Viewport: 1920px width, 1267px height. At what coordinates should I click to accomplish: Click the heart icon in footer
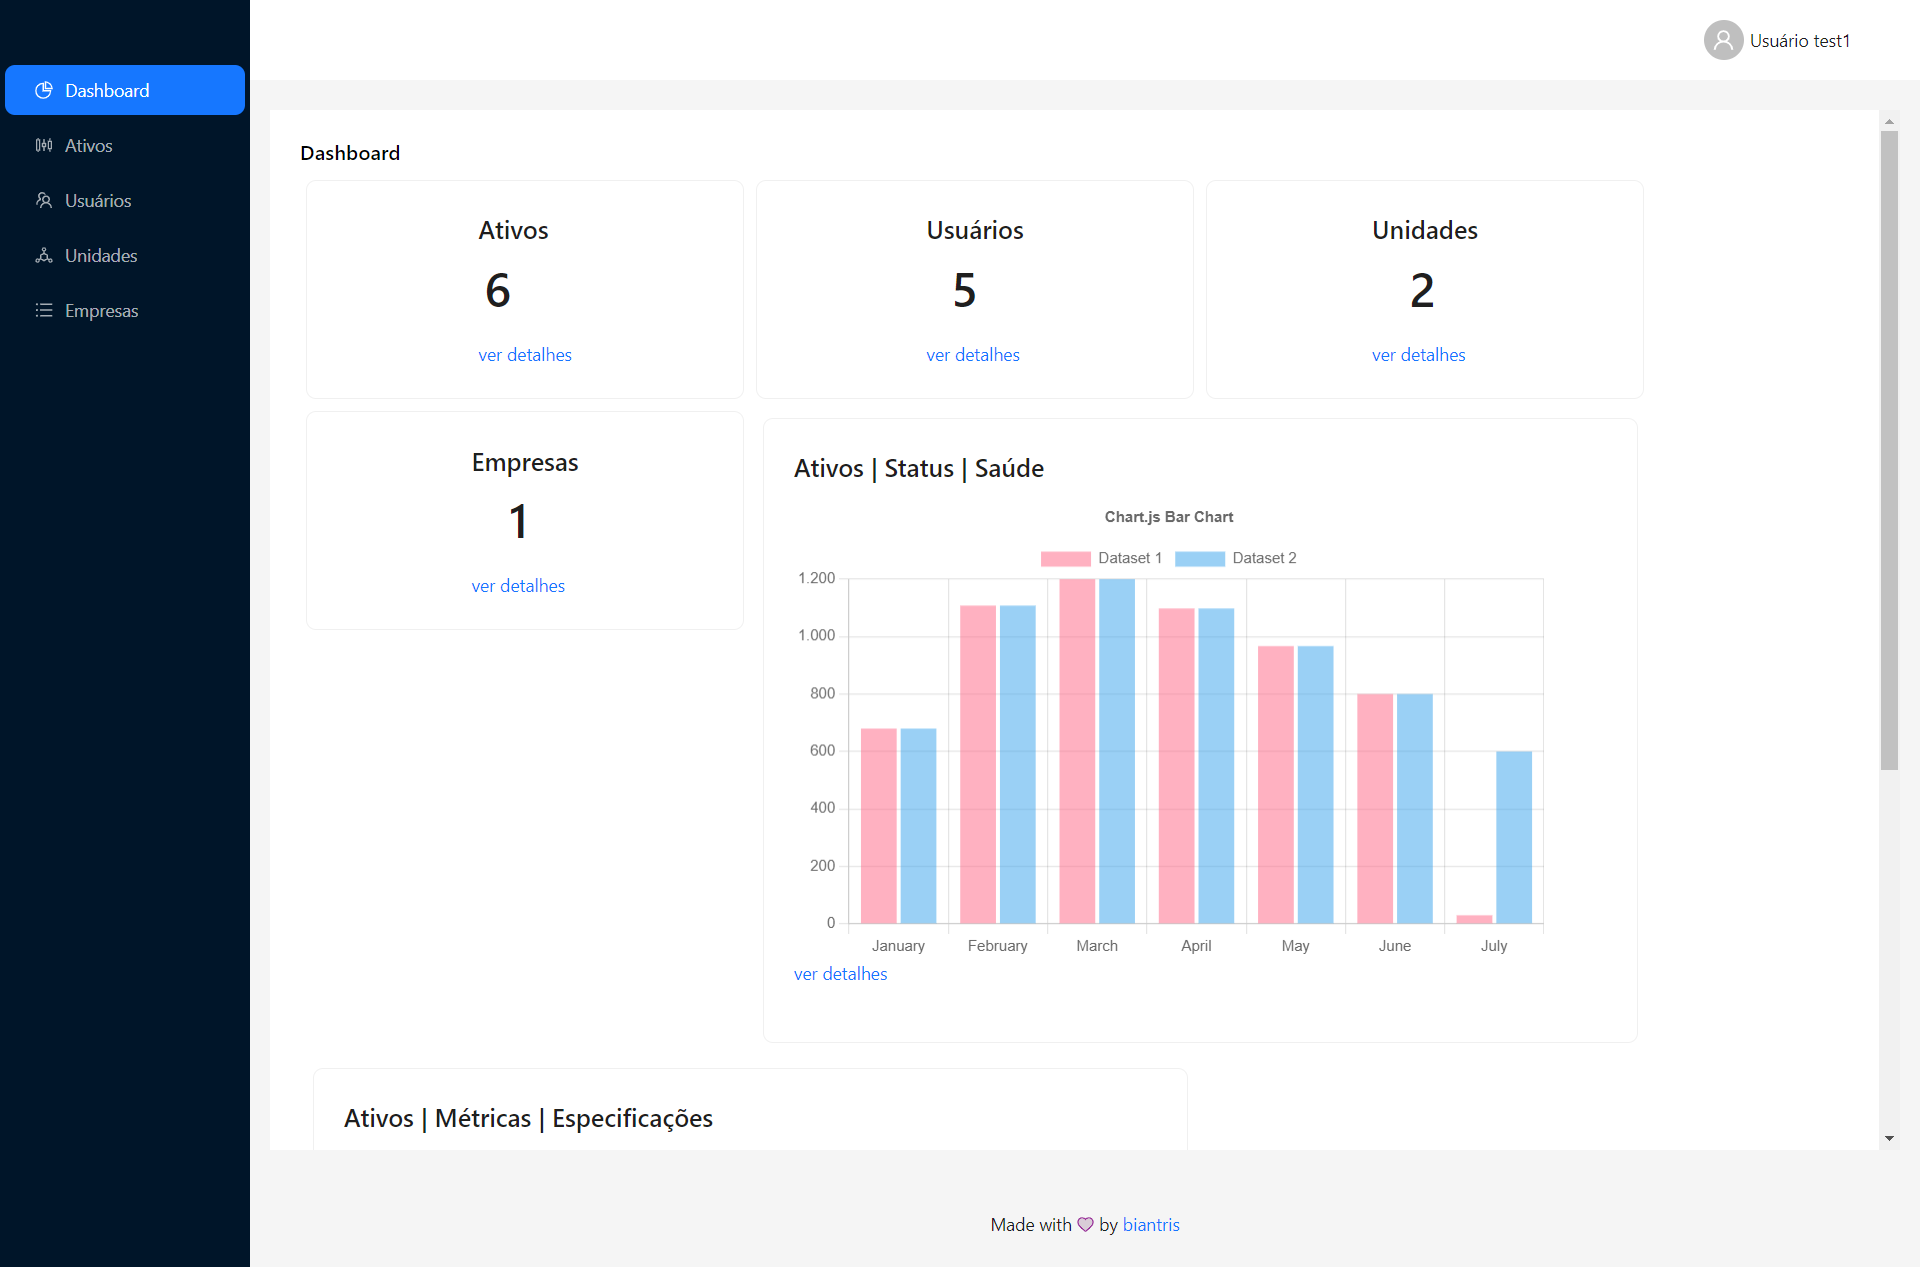(x=1085, y=1225)
